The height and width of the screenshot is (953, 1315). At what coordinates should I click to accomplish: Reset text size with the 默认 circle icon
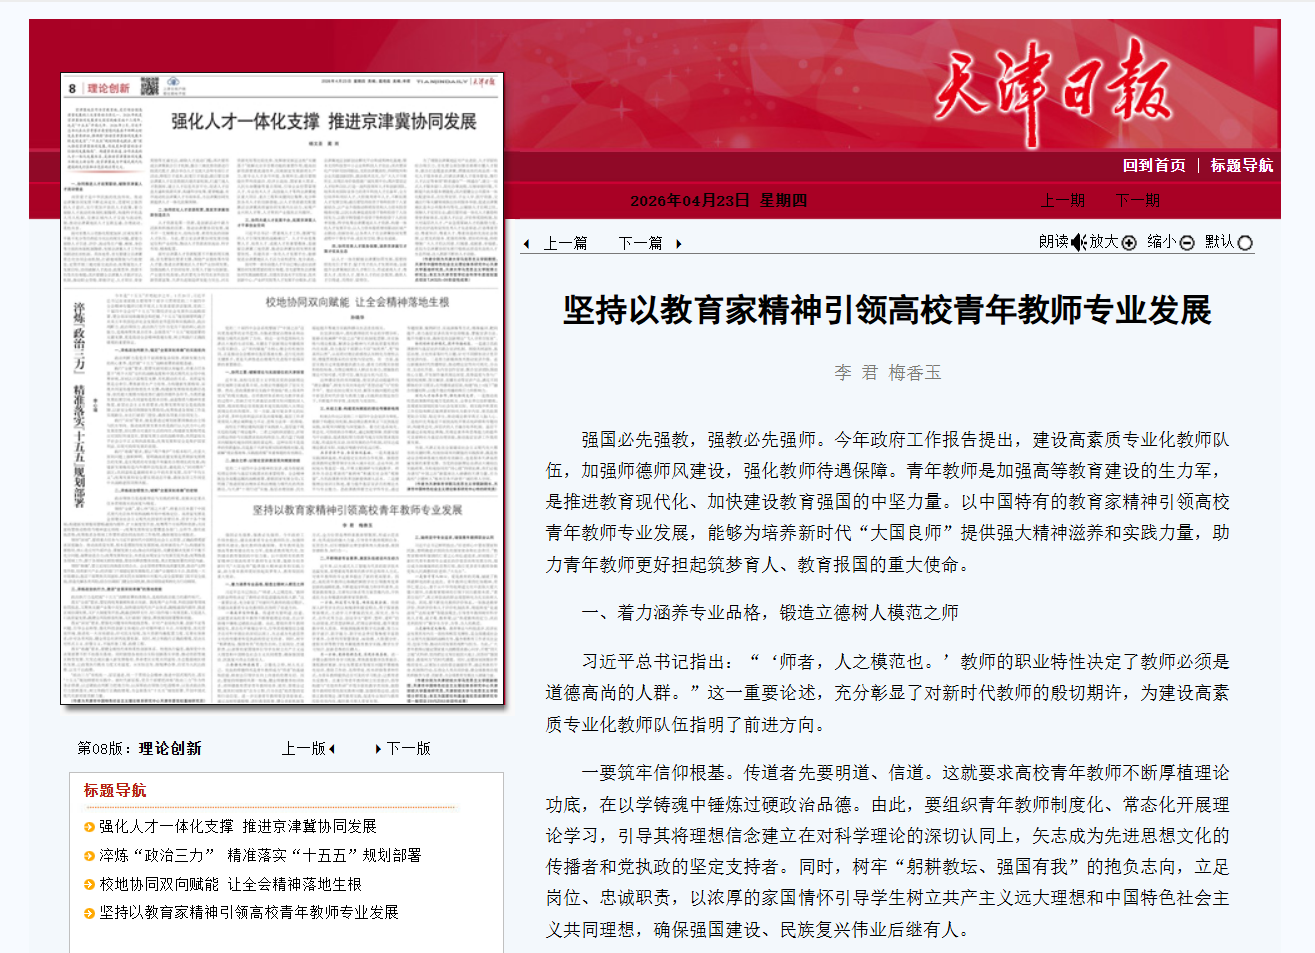click(1245, 242)
